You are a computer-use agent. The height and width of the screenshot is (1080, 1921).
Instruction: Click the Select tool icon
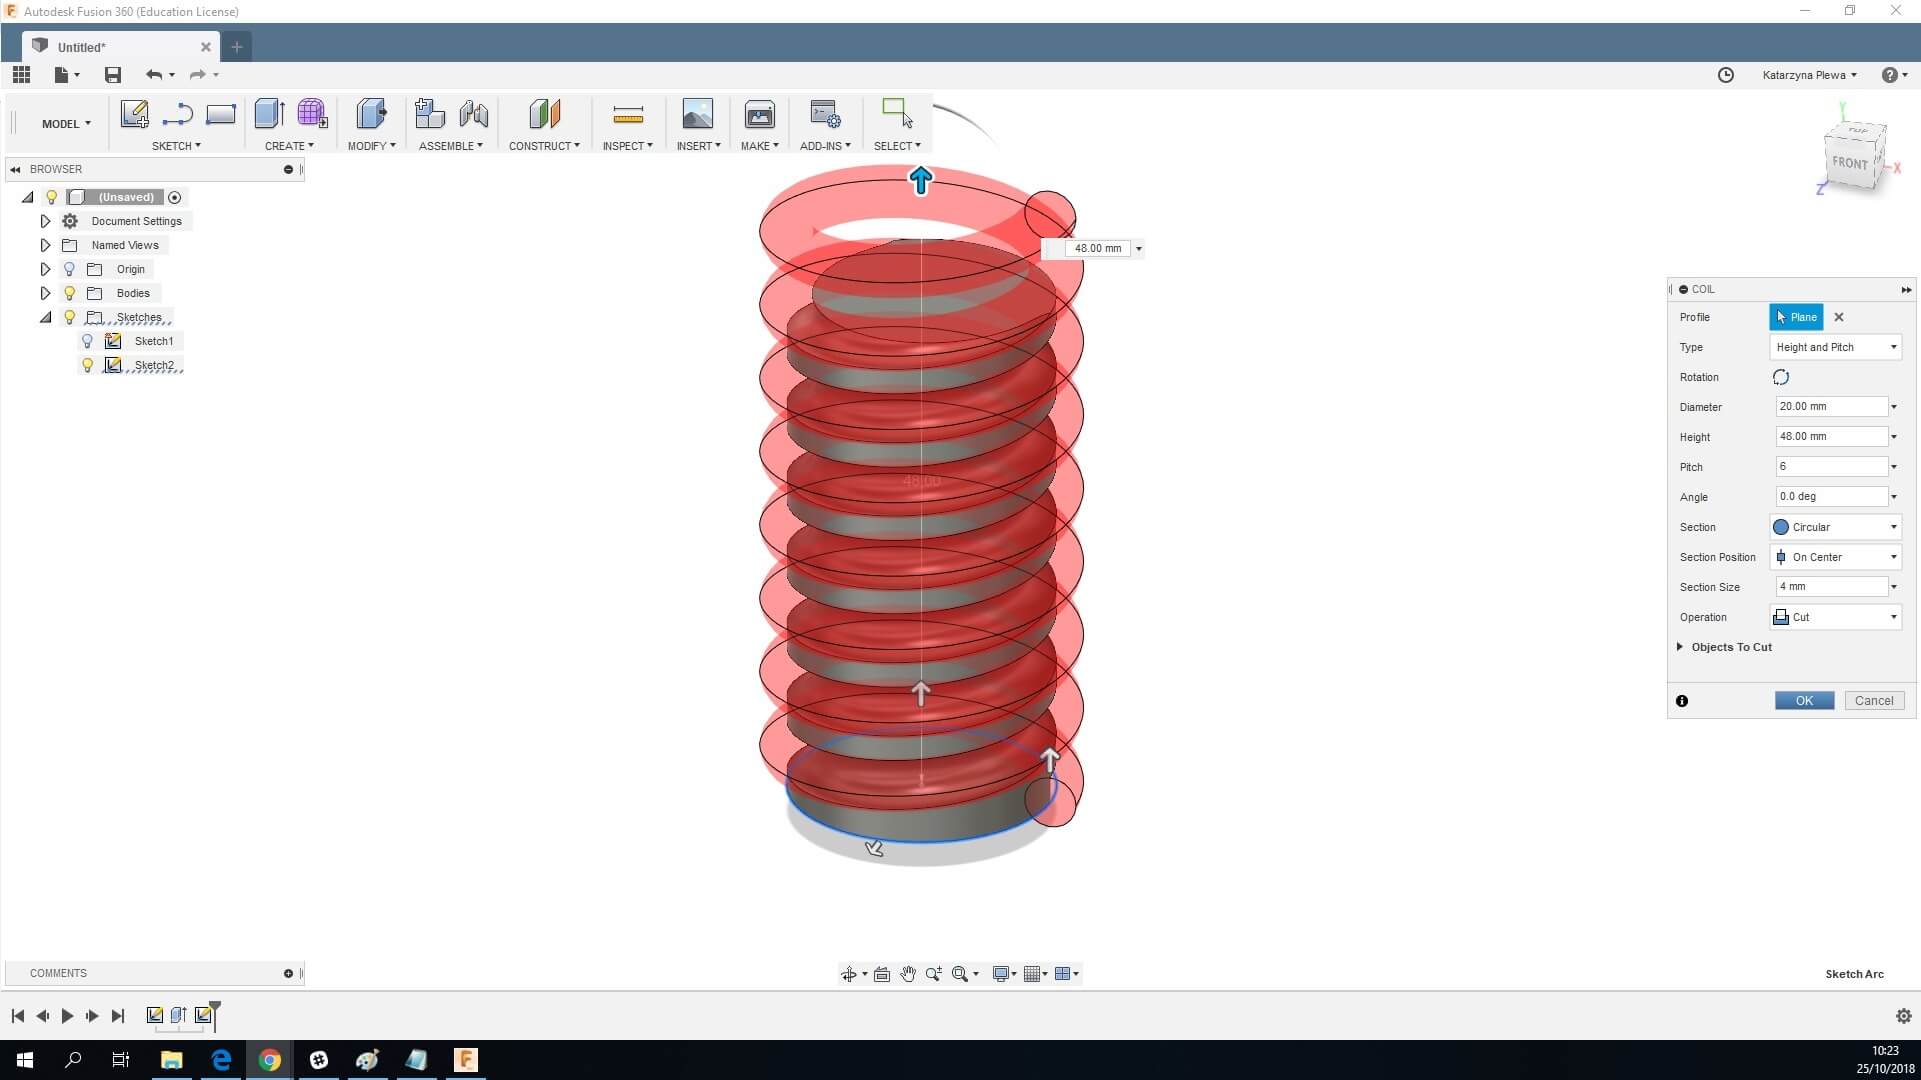pos(896,113)
